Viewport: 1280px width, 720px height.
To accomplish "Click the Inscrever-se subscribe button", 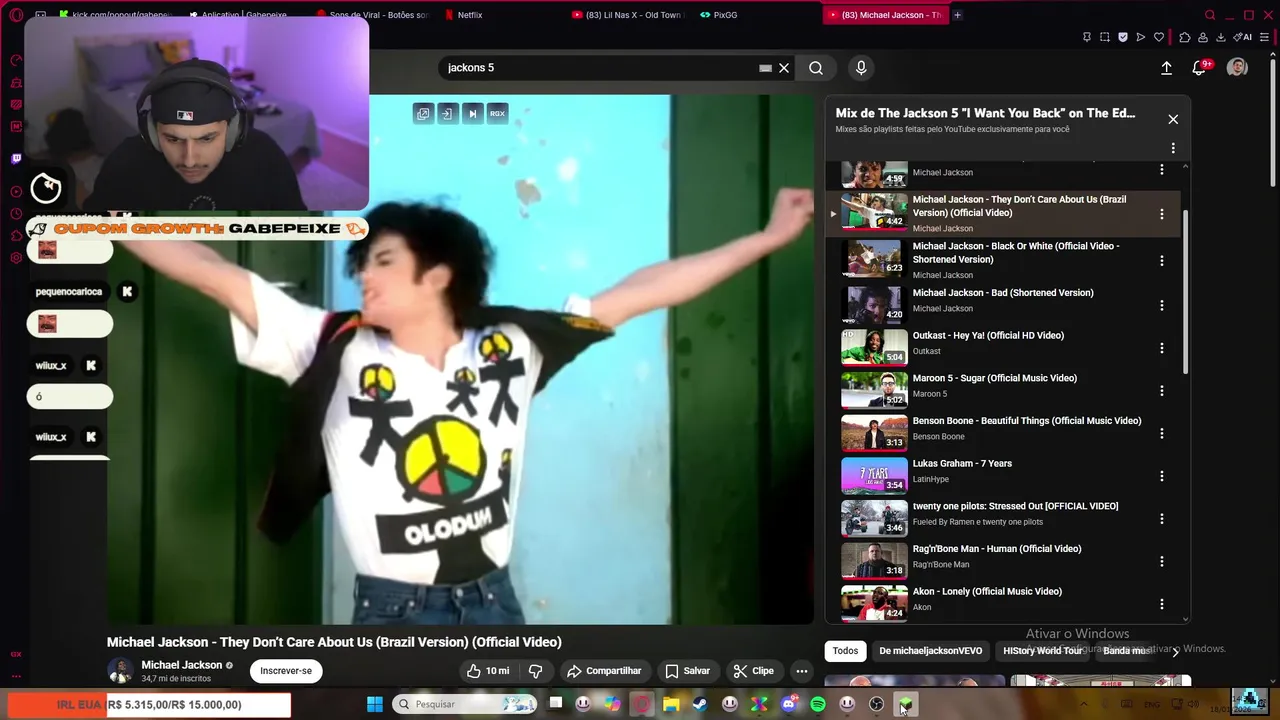I will pos(286,671).
